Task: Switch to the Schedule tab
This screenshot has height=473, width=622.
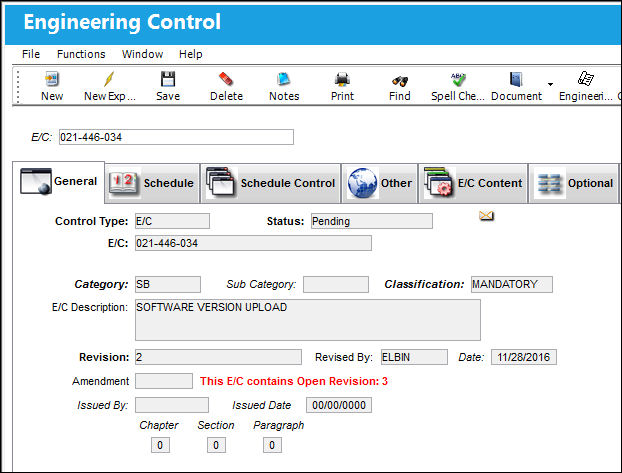Action: [x=152, y=183]
